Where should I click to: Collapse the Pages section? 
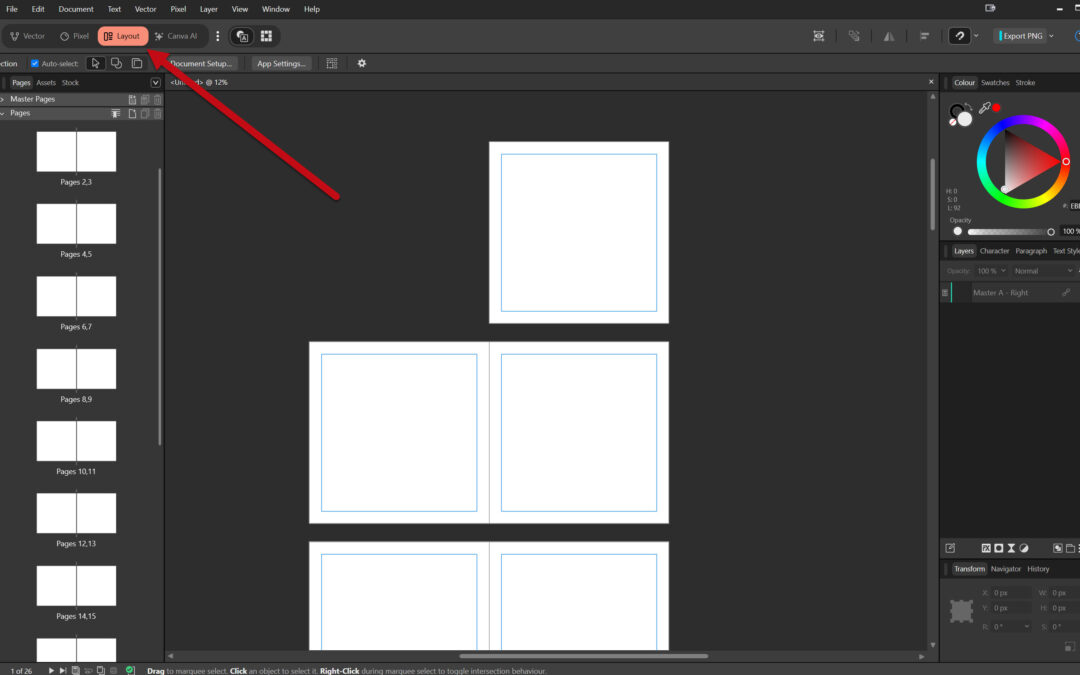click(x=3, y=113)
